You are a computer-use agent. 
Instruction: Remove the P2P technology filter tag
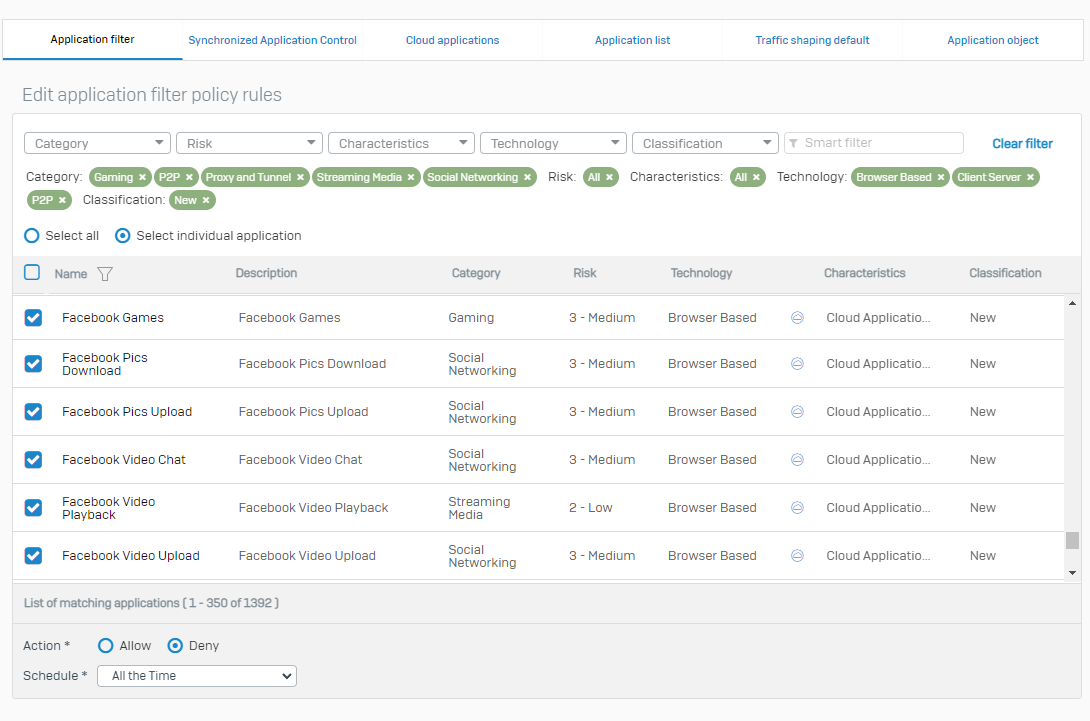pyautogui.click(x=63, y=200)
